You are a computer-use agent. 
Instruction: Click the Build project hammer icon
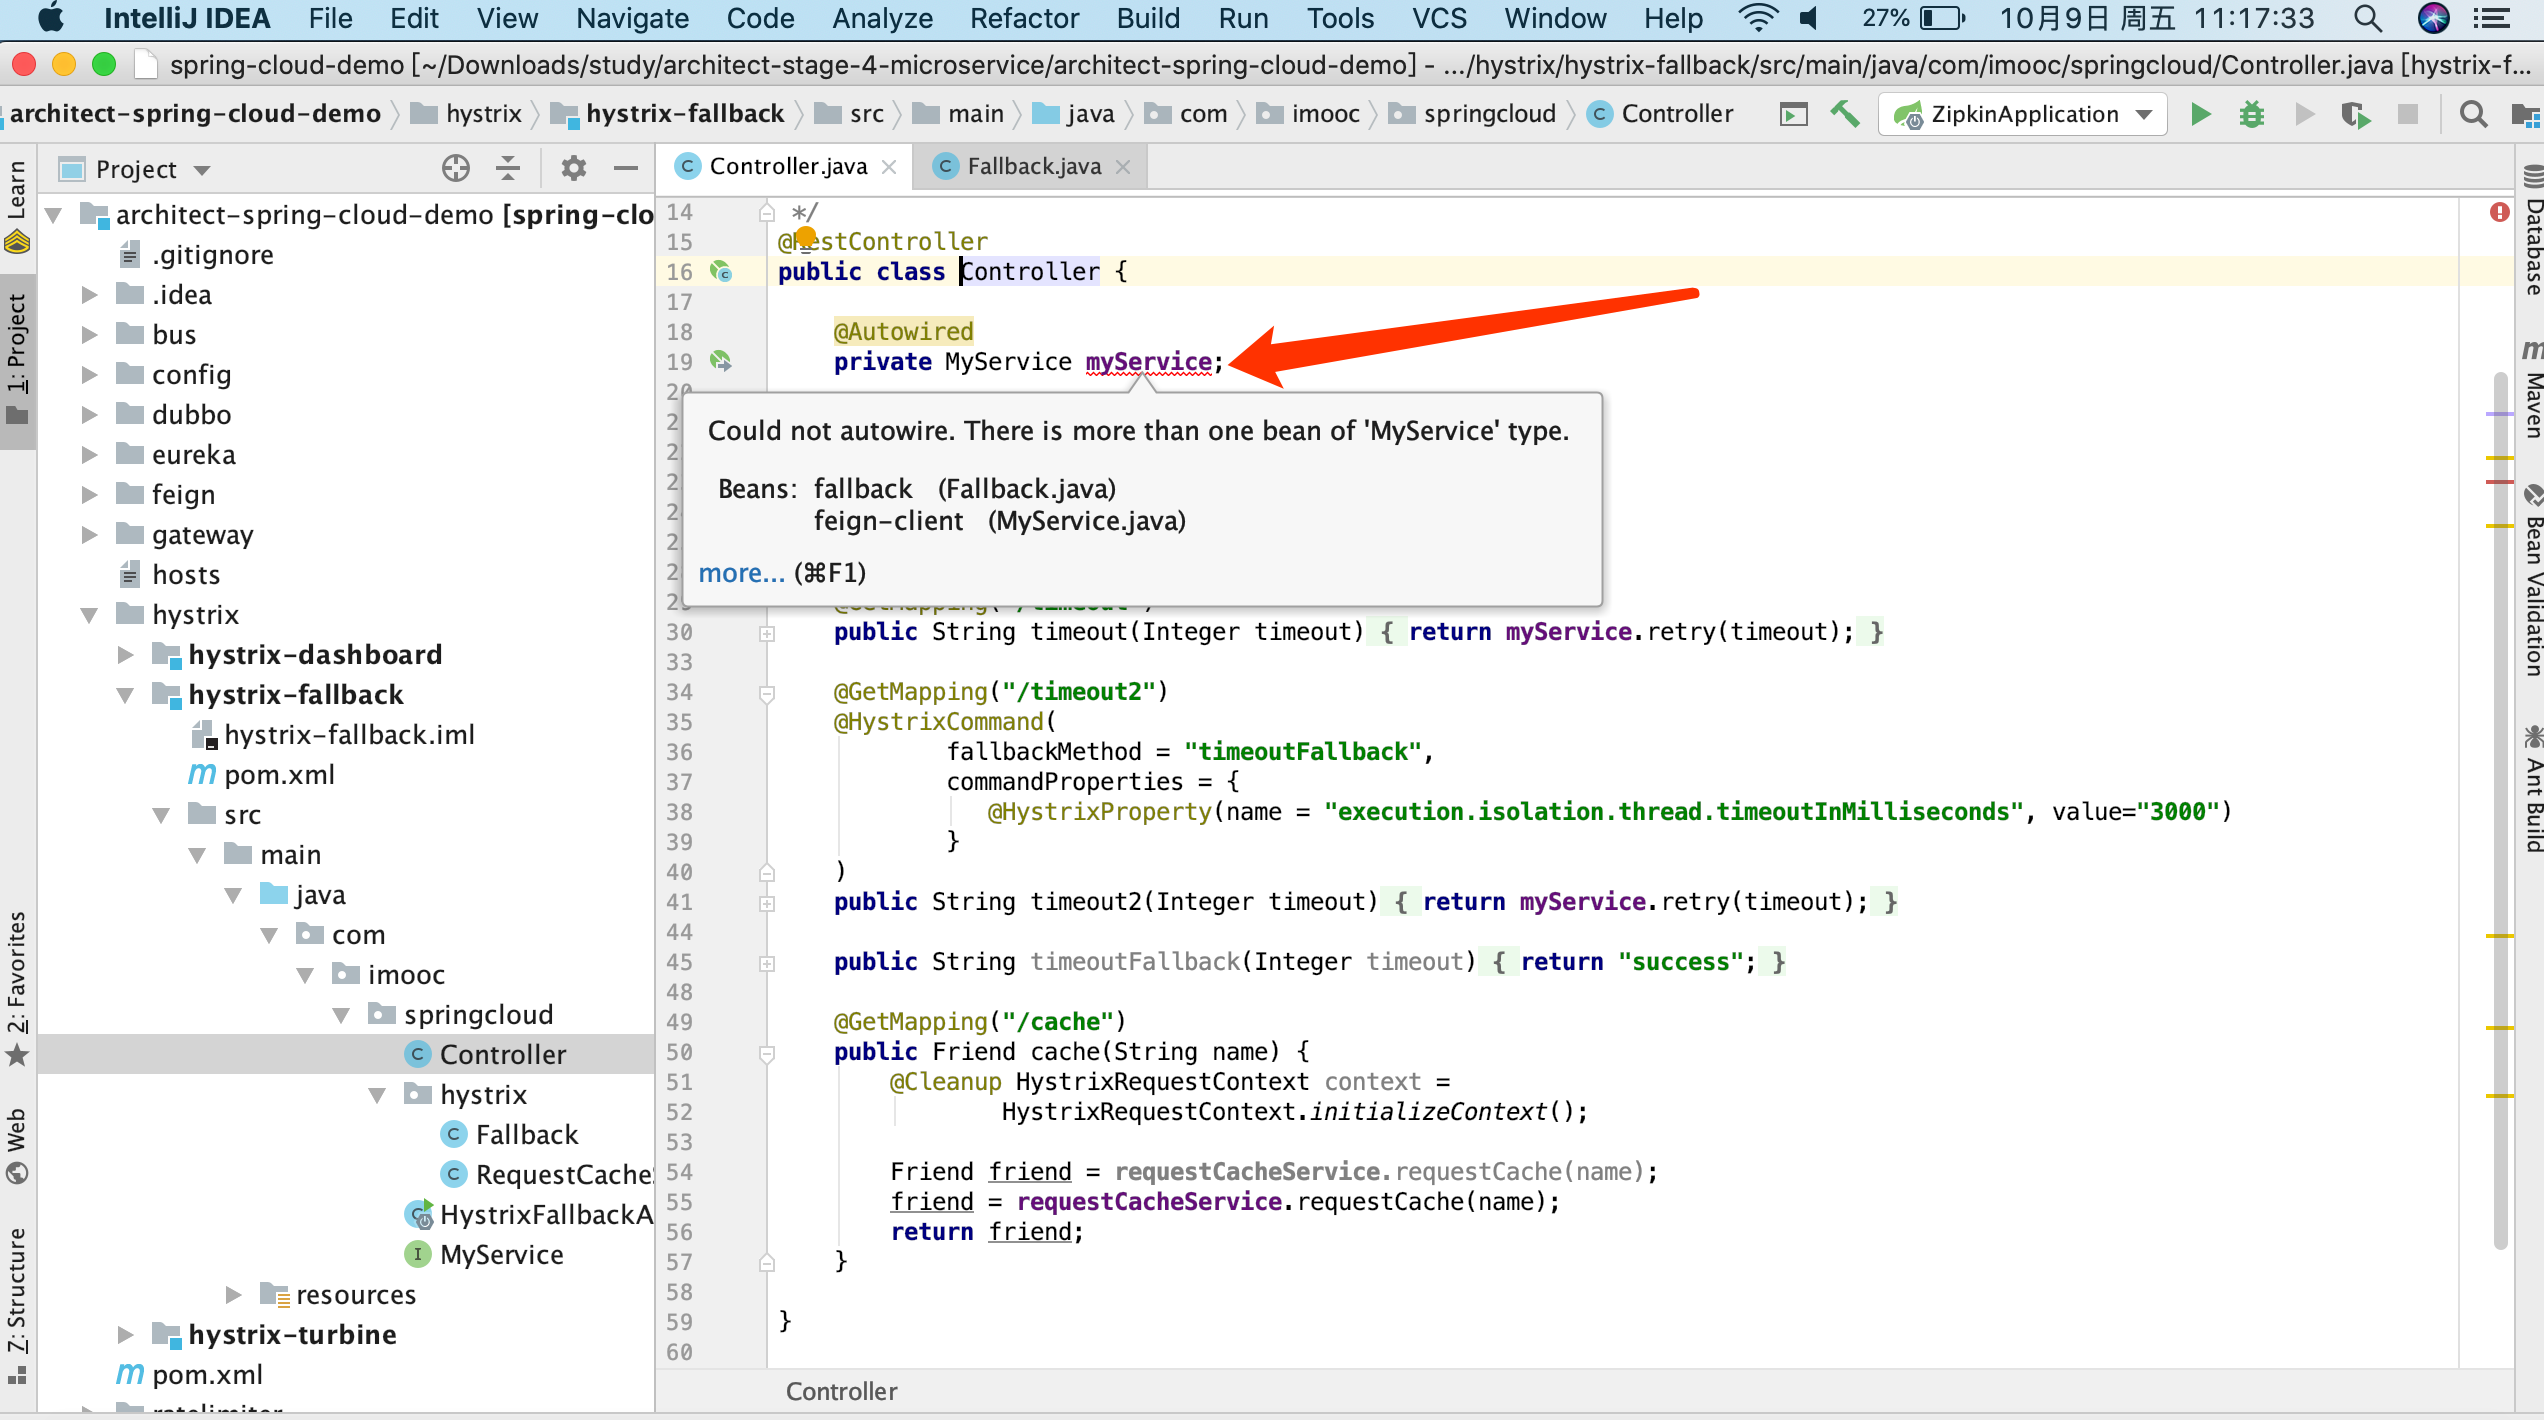point(1845,114)
